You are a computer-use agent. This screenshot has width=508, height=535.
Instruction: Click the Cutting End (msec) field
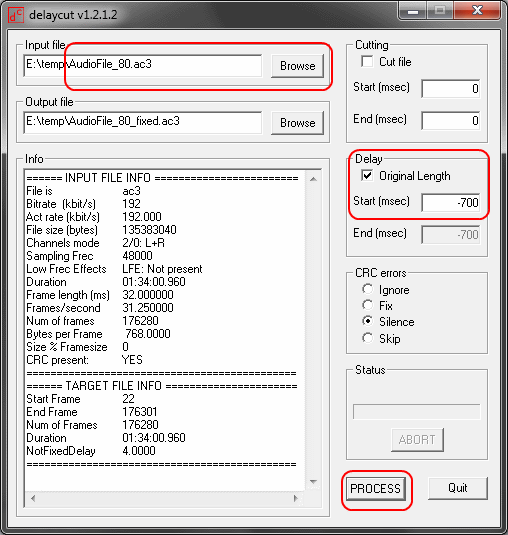pos(451,120)
